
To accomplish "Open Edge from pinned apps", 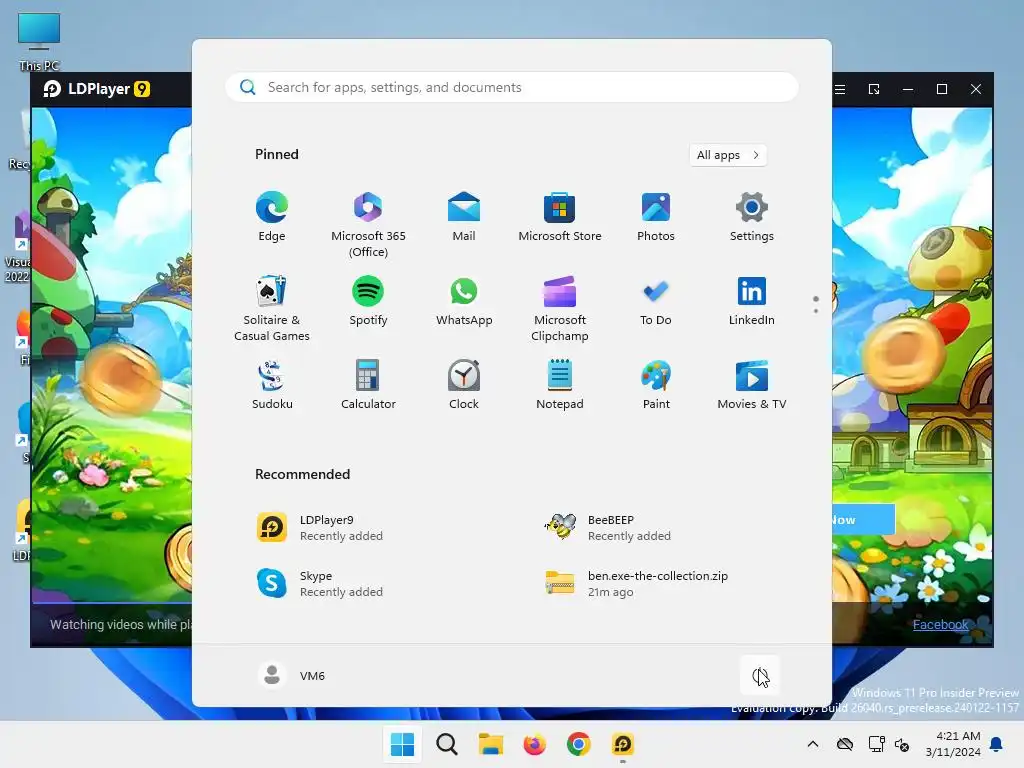I will coord(272,217).
